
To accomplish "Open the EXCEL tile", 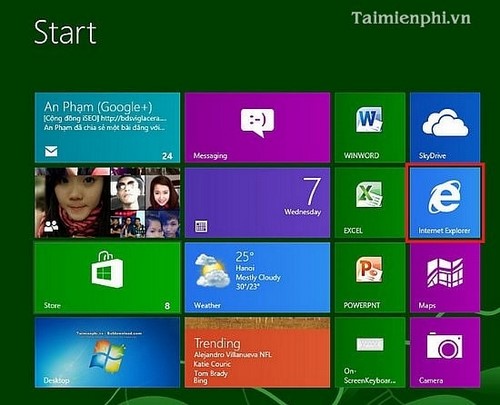I will pos(370,203).
